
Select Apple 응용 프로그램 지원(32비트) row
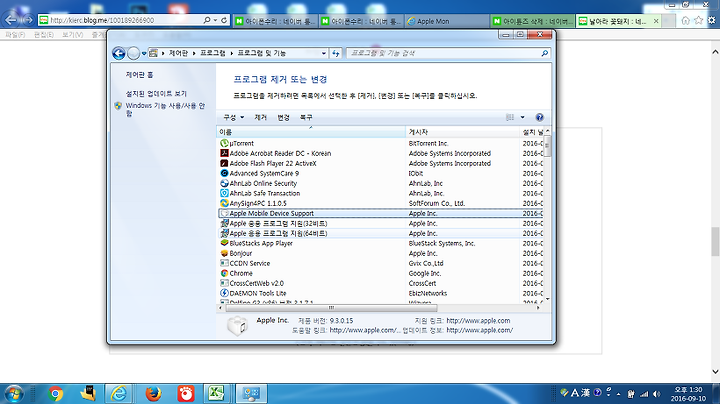(x=381, y=224)
